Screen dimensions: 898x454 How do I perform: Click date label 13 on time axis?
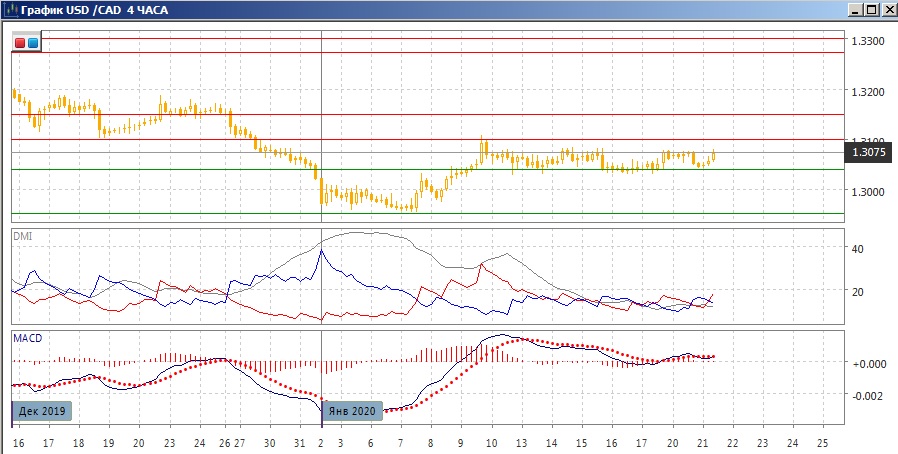tap(521, 443)
